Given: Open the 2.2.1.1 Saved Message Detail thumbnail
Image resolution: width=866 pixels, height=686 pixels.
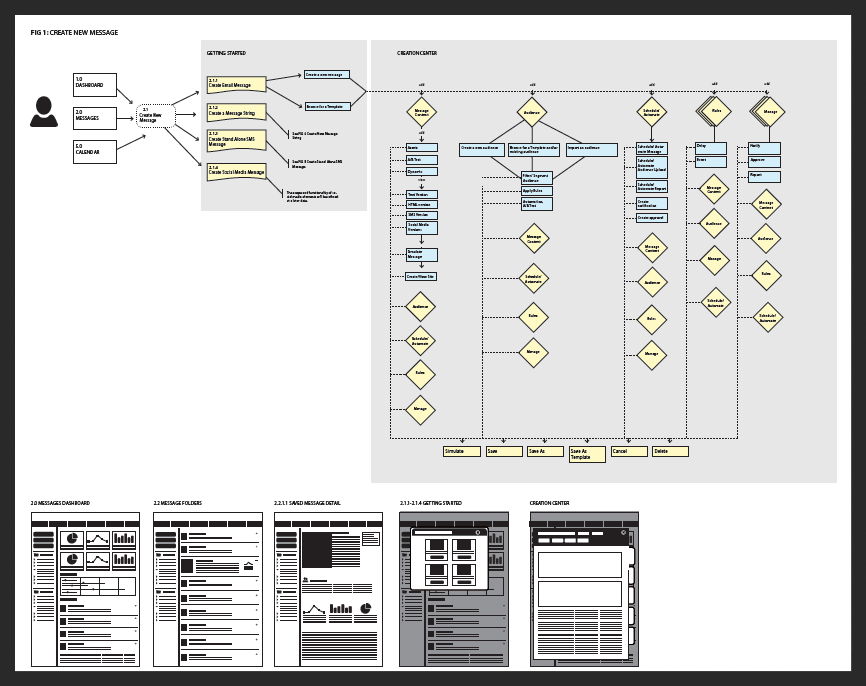Looking at the screenshot, I should coord(329,589).
